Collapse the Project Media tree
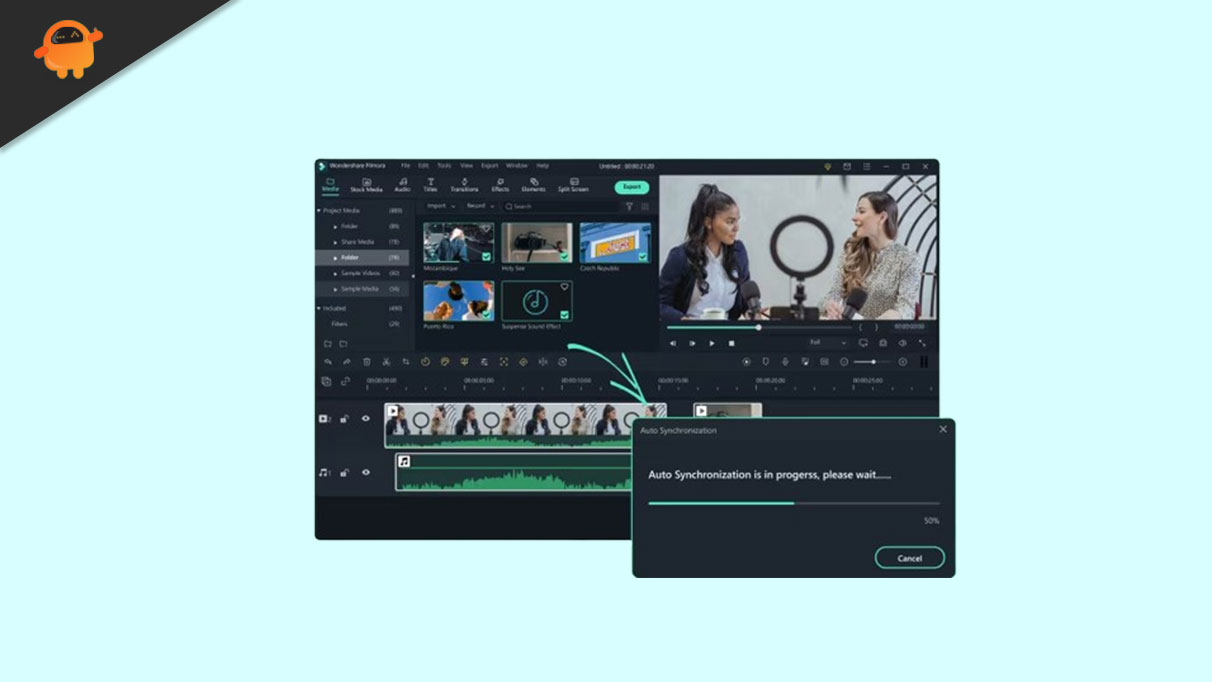The height and width of the screenshot is (682, 1212). (x=319, y=211)
